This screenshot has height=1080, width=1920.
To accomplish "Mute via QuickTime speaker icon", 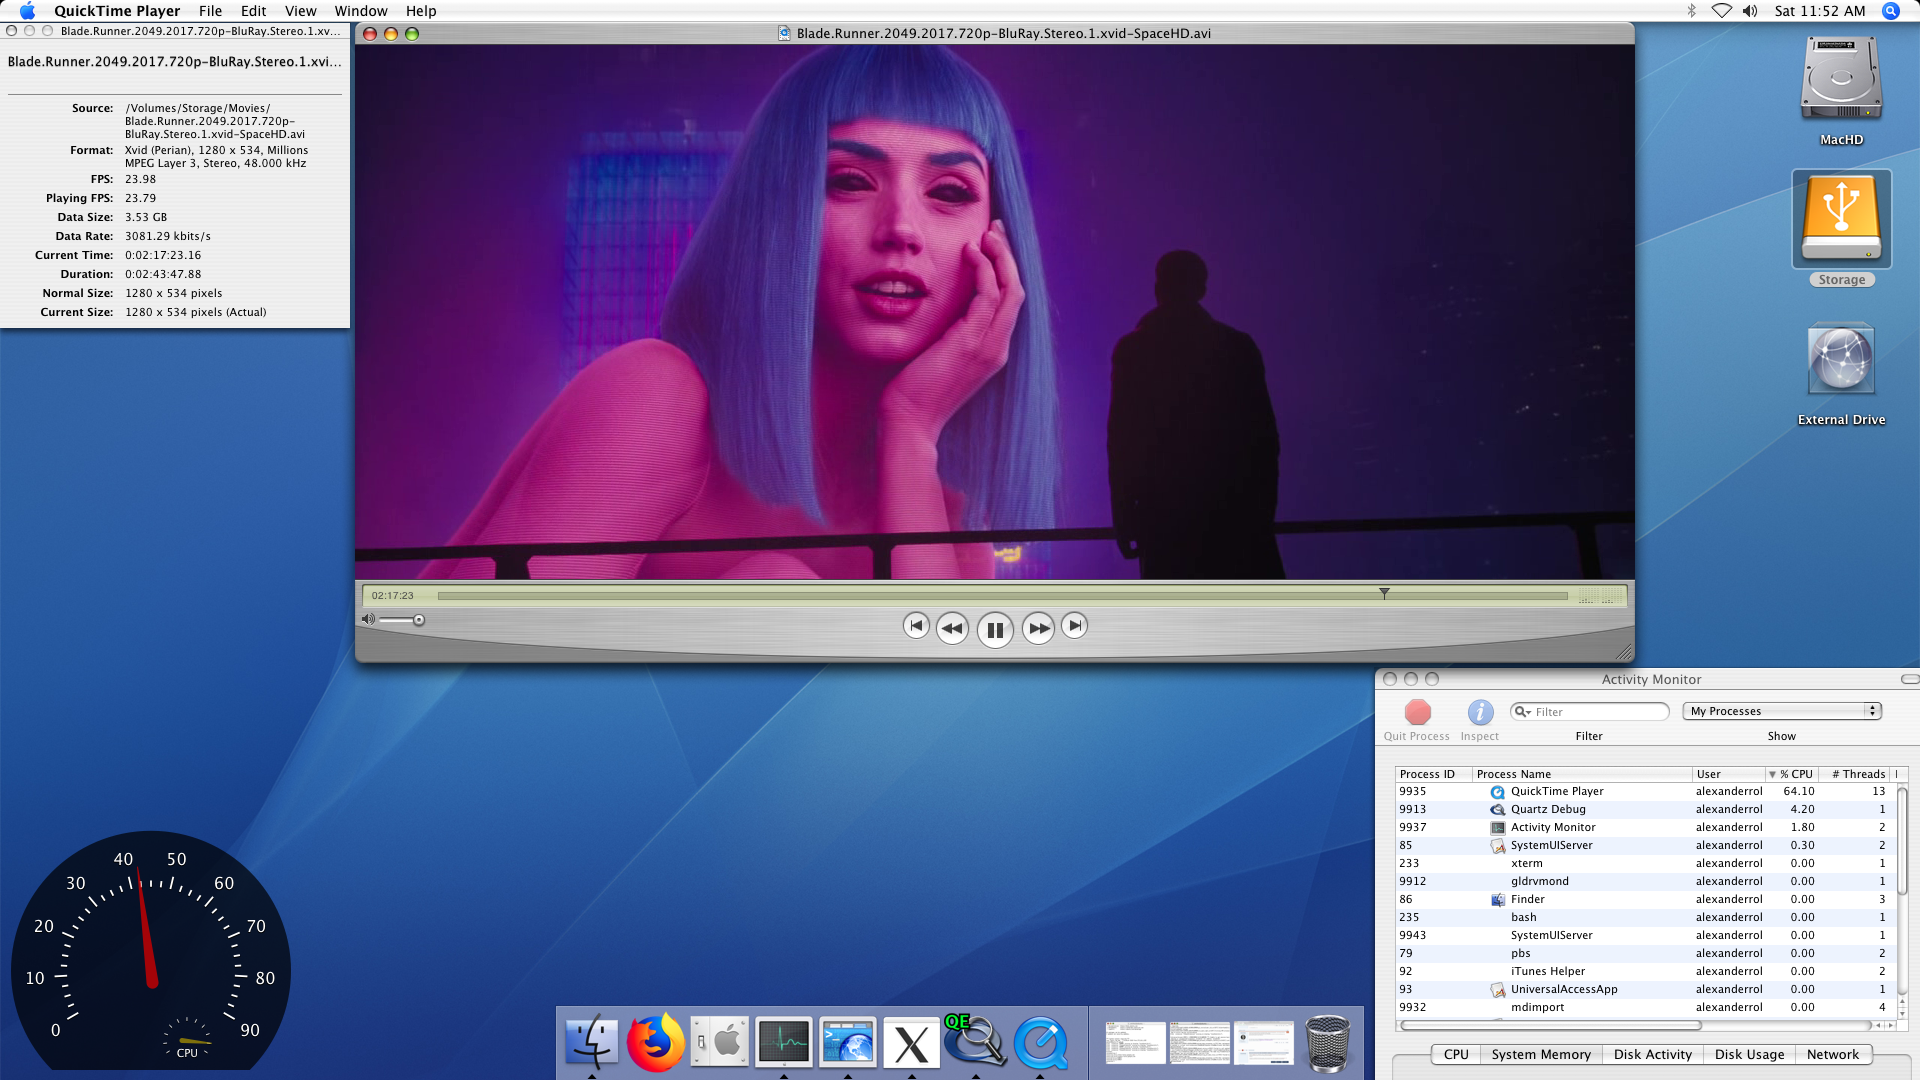I will [x=368, y=619].
